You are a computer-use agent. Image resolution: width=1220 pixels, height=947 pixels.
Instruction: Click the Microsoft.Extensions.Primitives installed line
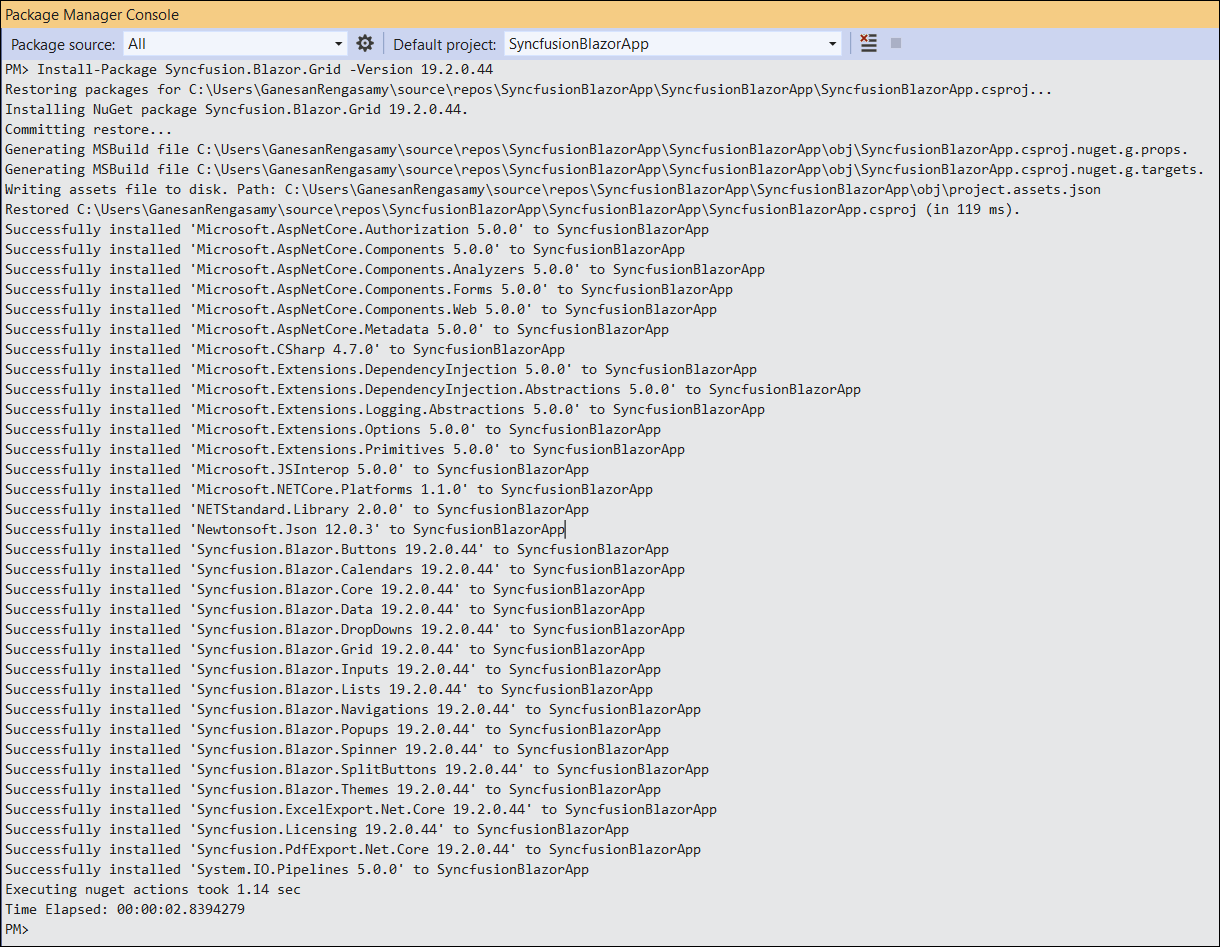tap(345, 449)
